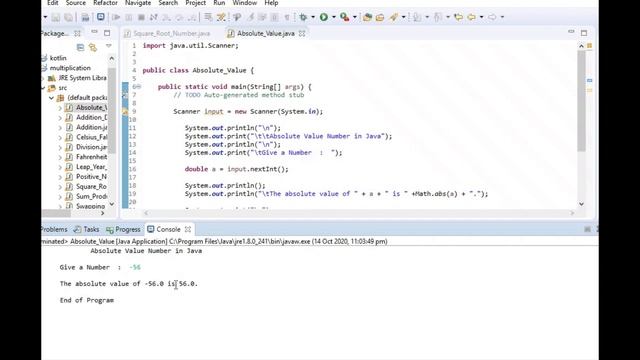The image size is (640, 360).
Task: Toggle Link with Editor in Package Explorer
Action: 93,47
